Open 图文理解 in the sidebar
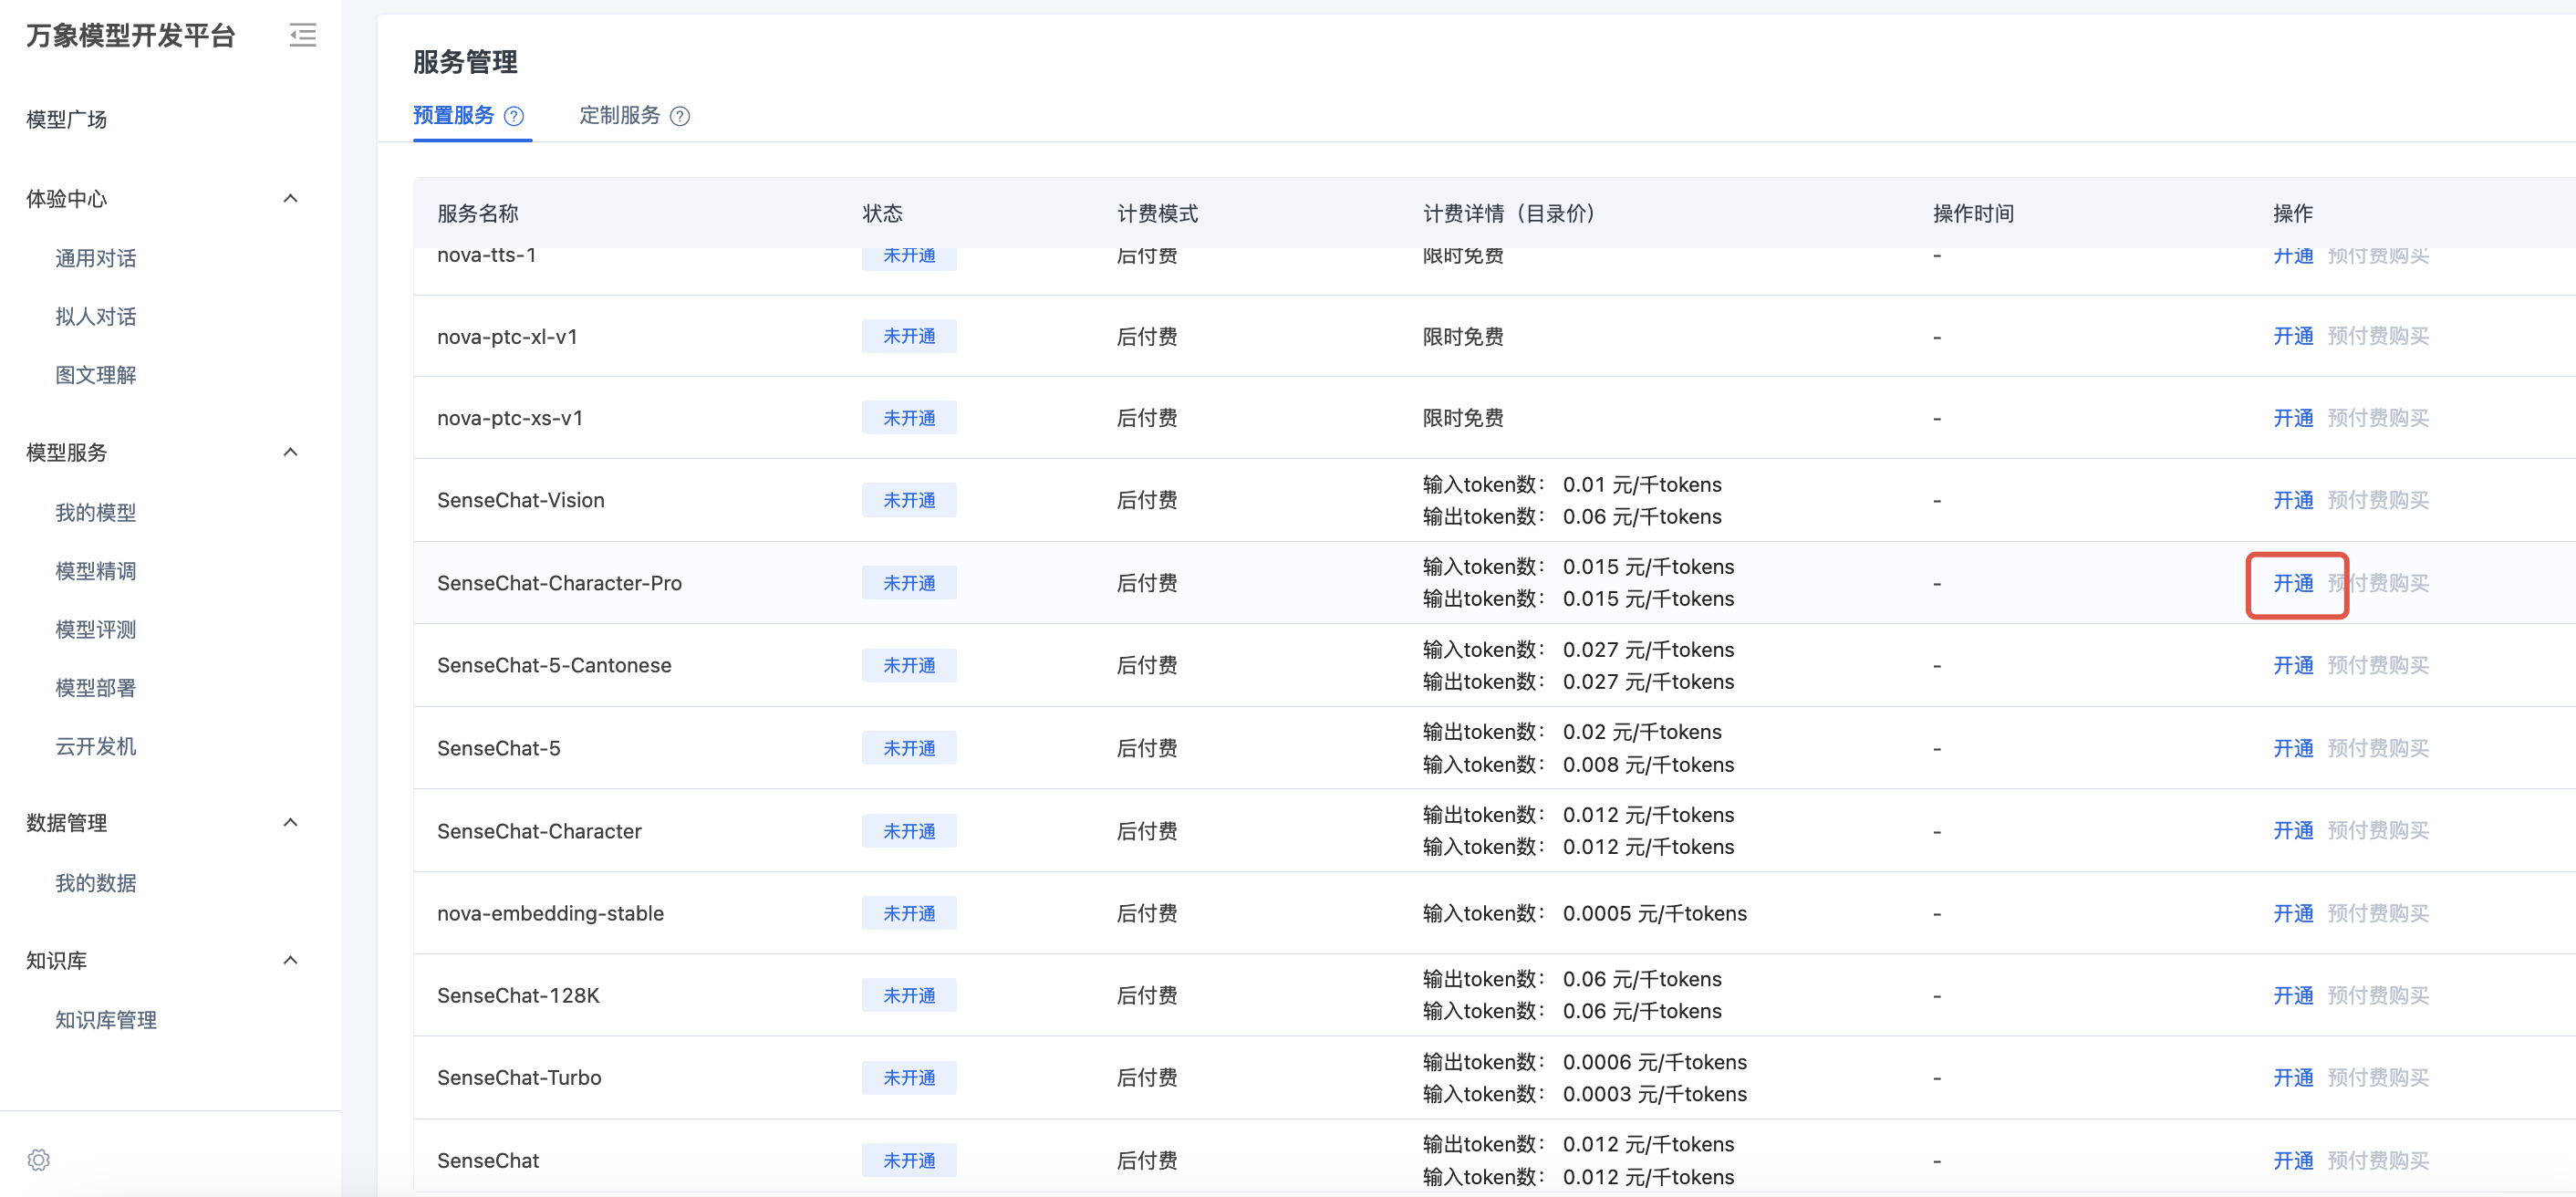Viewport: 2576px width, 1197px height. coord(96,375)
